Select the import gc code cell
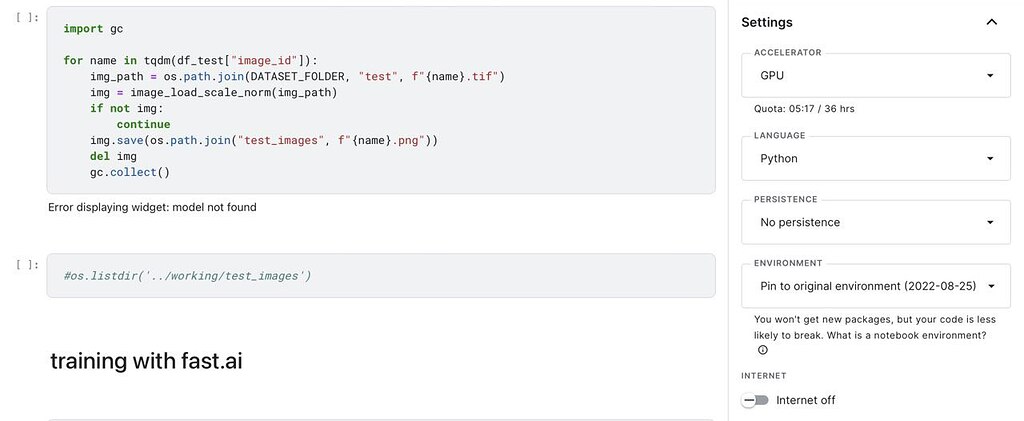 (x=381, y=101)
